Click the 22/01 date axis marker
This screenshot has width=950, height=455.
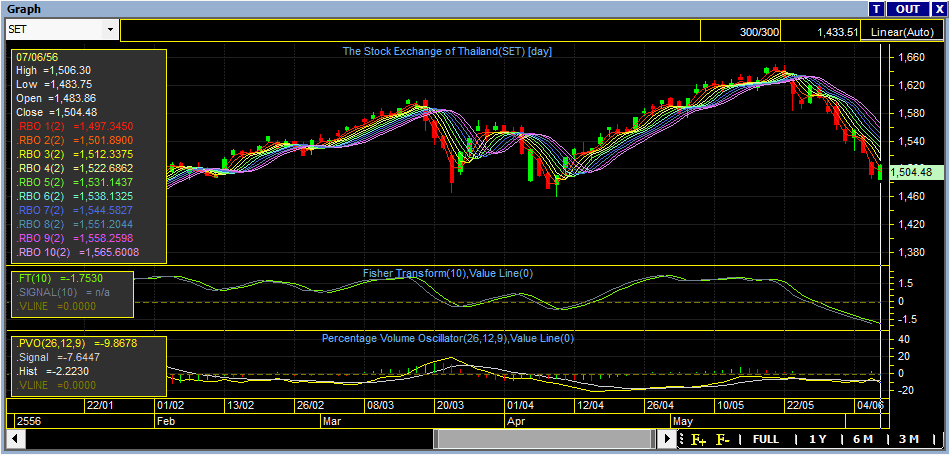(99, 405)
